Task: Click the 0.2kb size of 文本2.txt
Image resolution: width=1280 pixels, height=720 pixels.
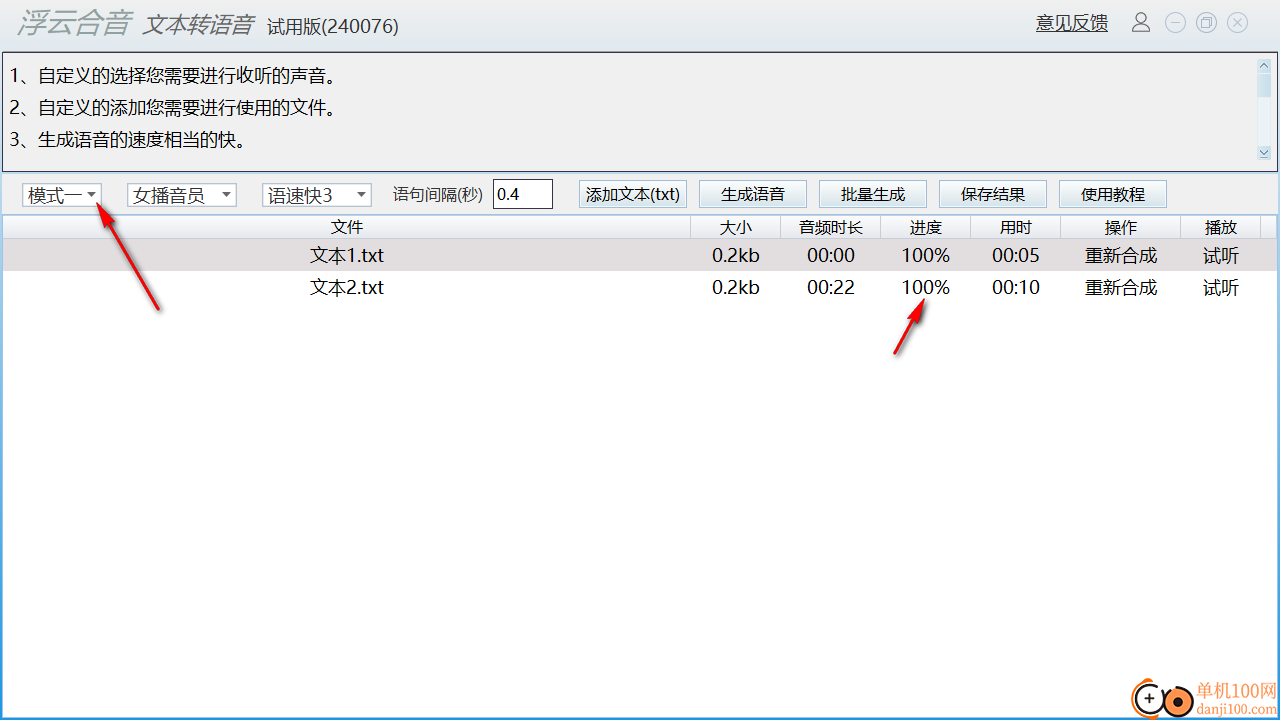Action: pos(736,288)
